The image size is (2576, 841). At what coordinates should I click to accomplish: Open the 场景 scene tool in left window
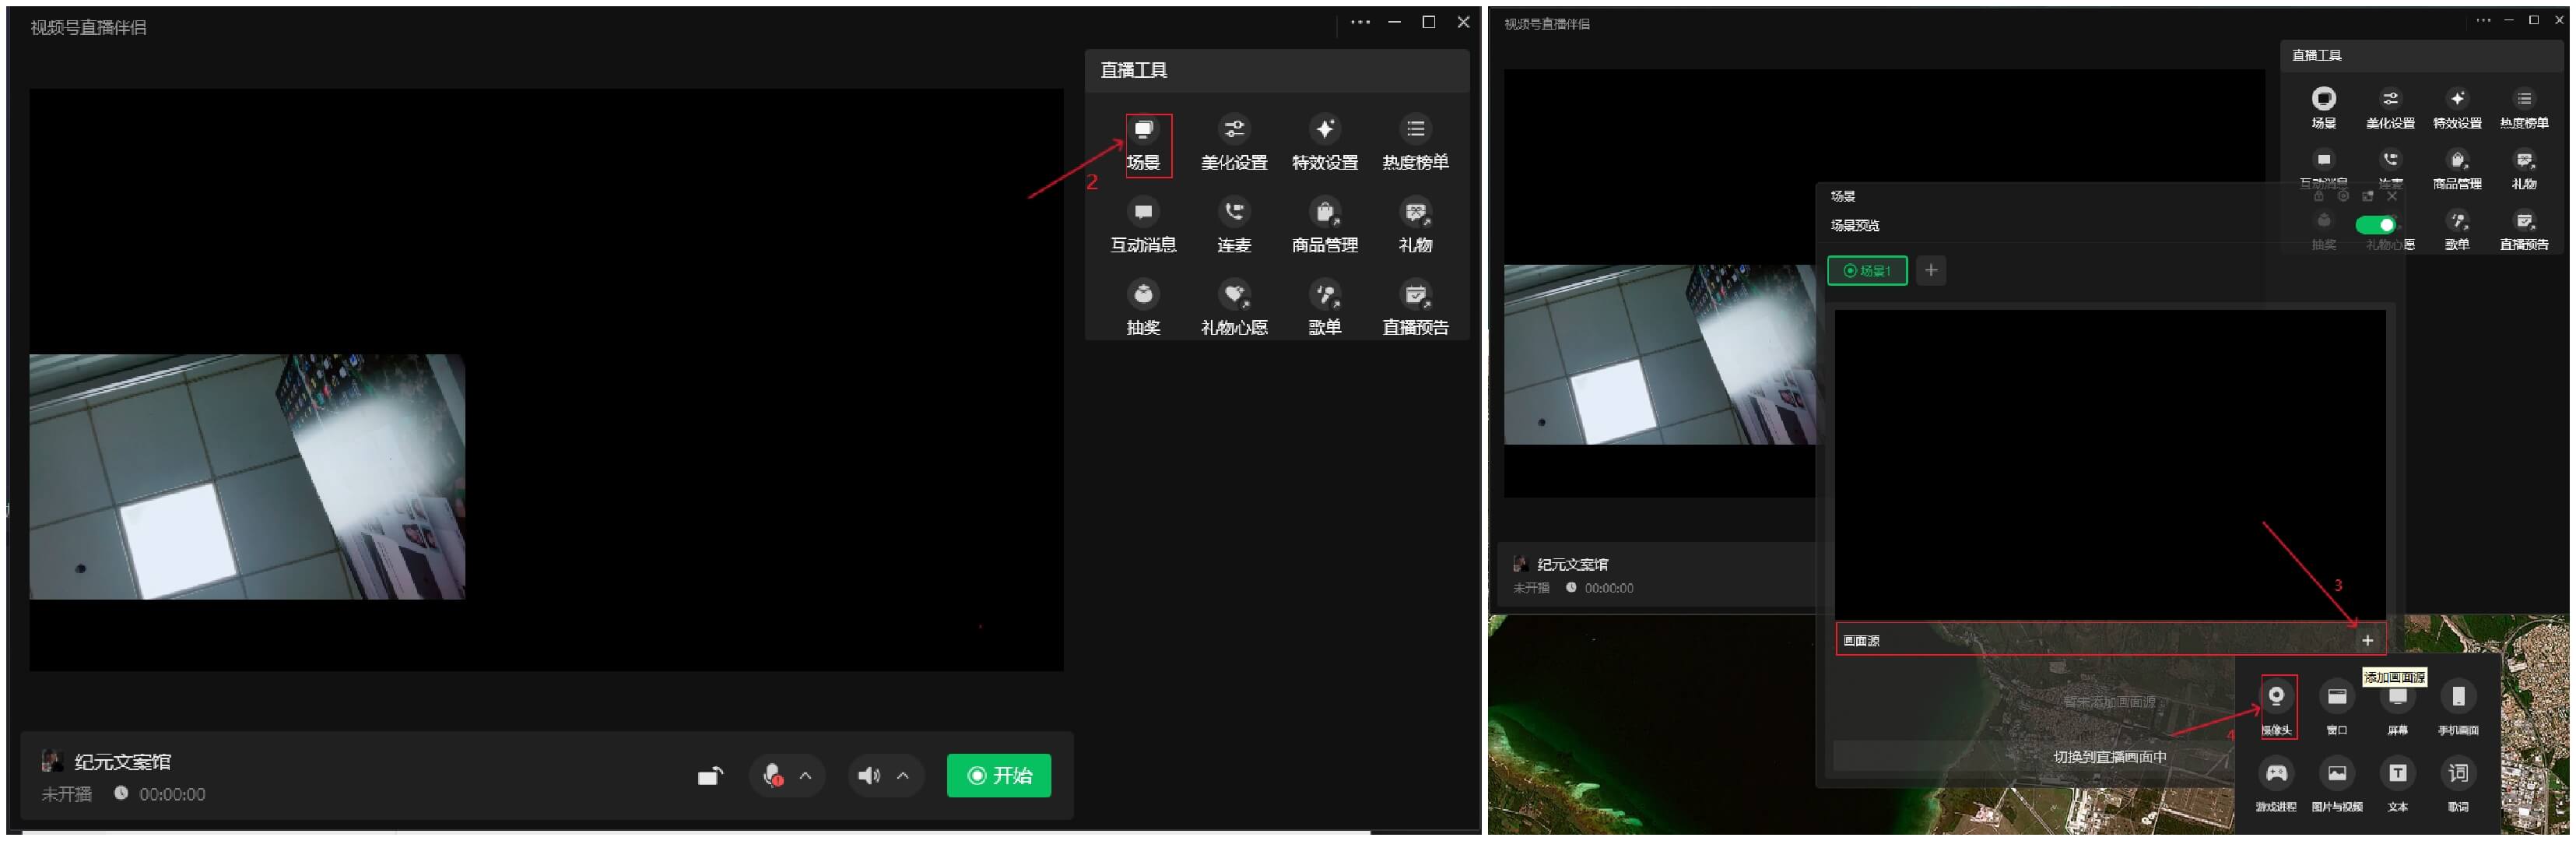tap(1143, 144)
